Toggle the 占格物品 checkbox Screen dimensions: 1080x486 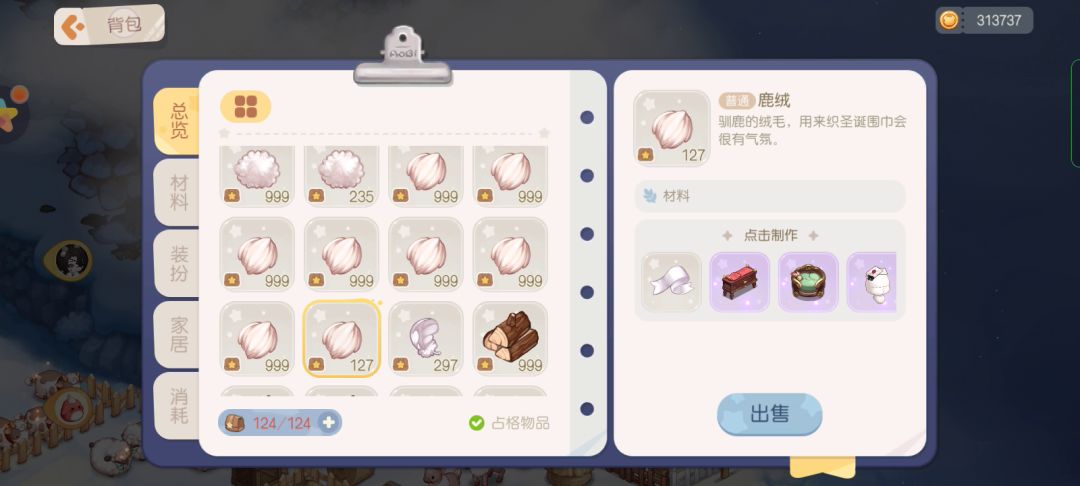pos(477,423)
